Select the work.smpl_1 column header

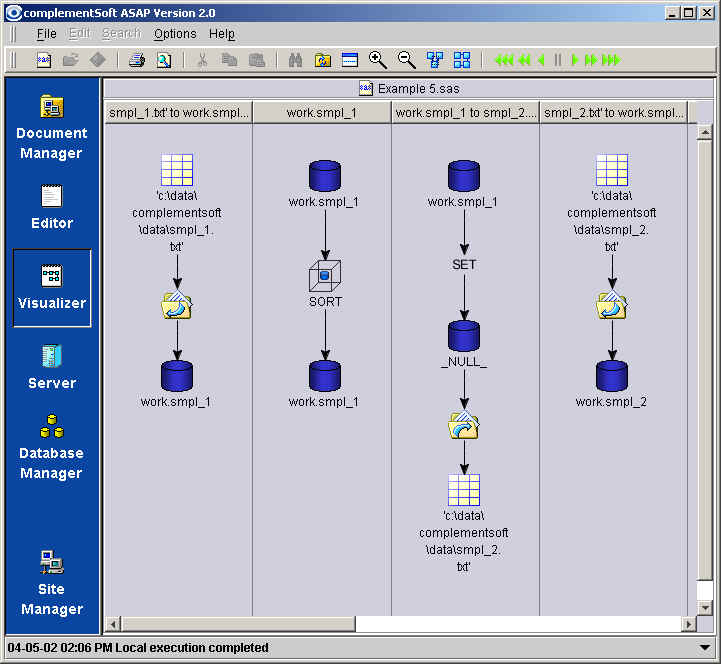click(x=321, y=113)
